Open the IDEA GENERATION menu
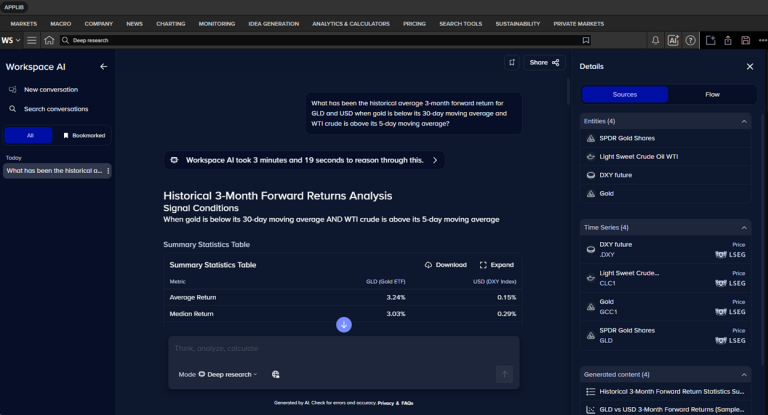The image size is (768, 415). [273, 24]
